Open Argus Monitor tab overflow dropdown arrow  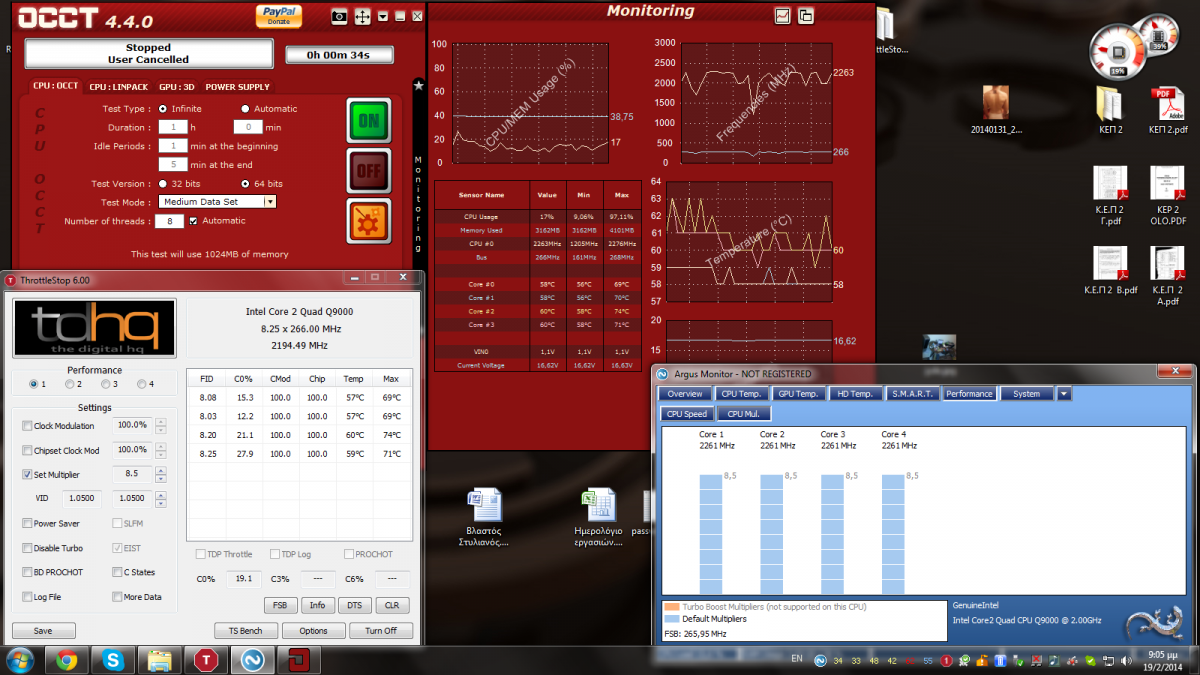[x=1064, y=394]
